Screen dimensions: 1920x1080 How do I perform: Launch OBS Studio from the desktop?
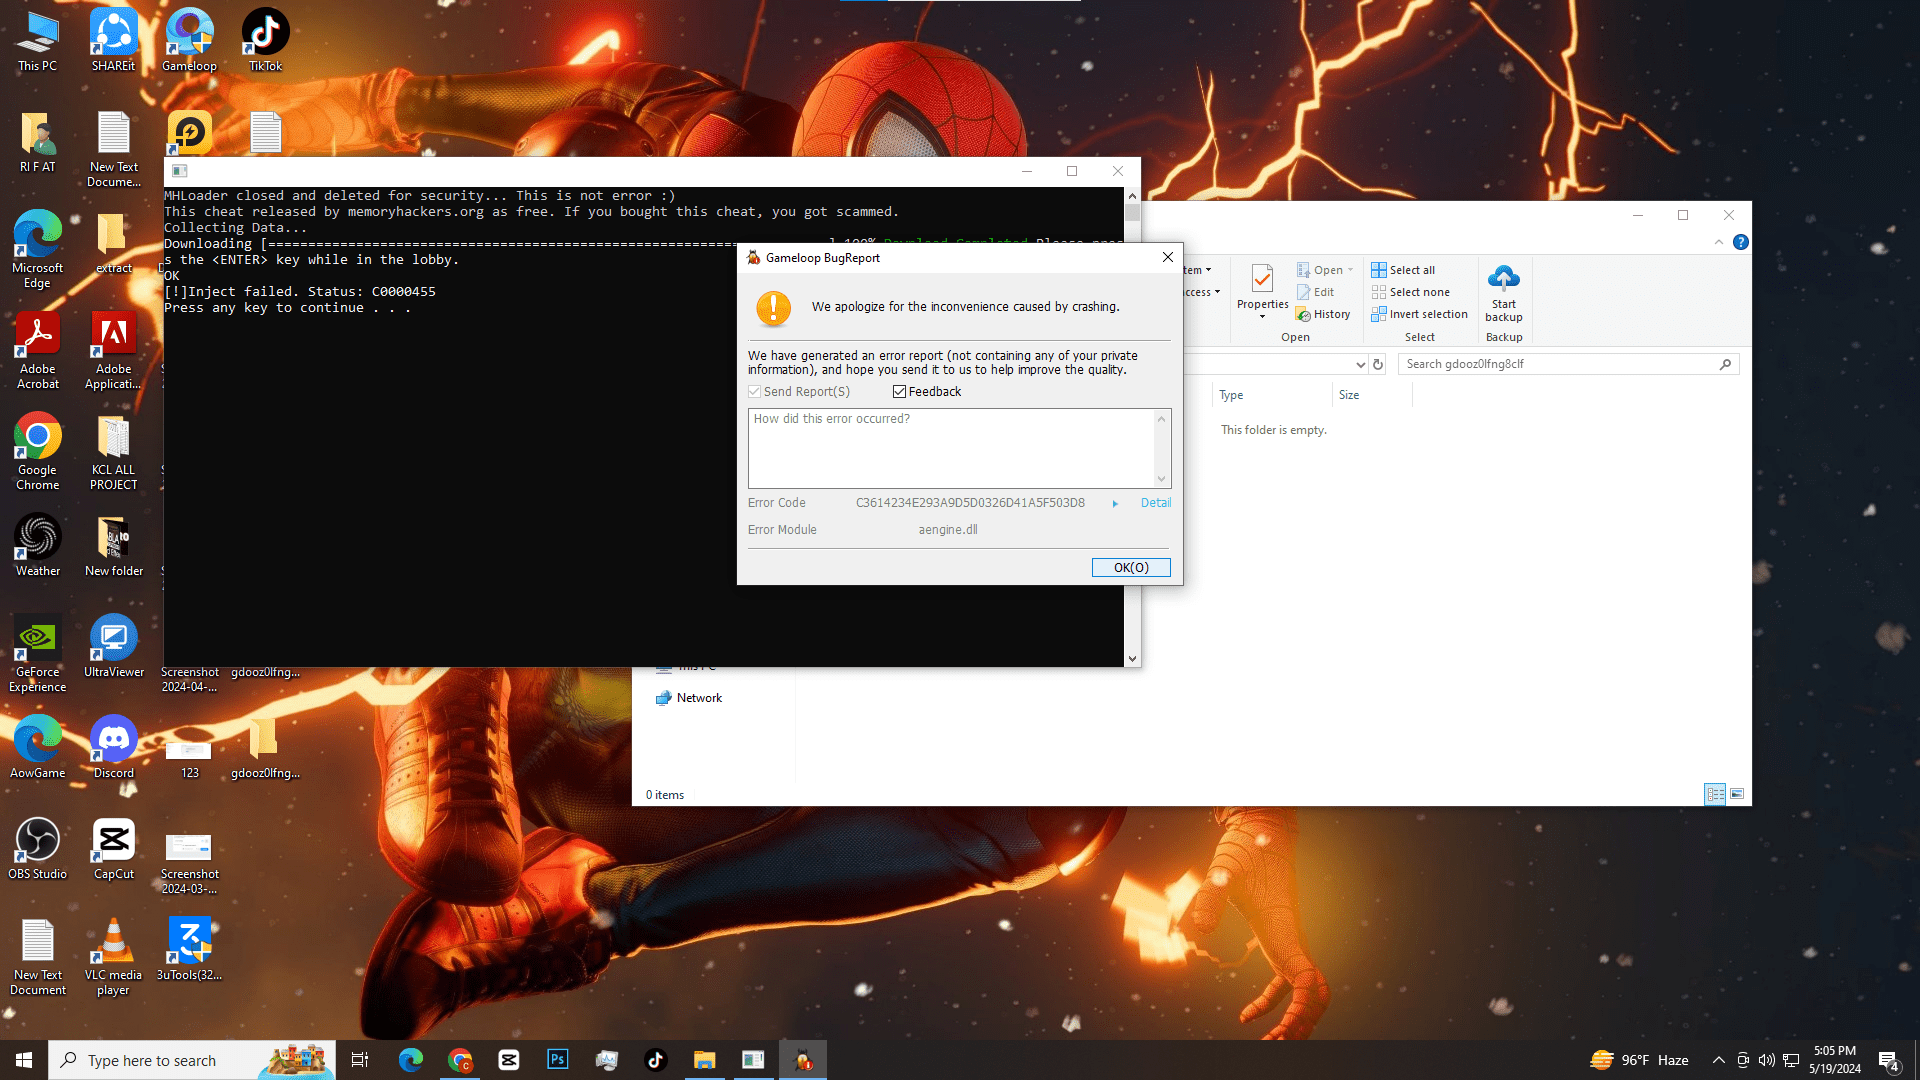tap(38, 848)
